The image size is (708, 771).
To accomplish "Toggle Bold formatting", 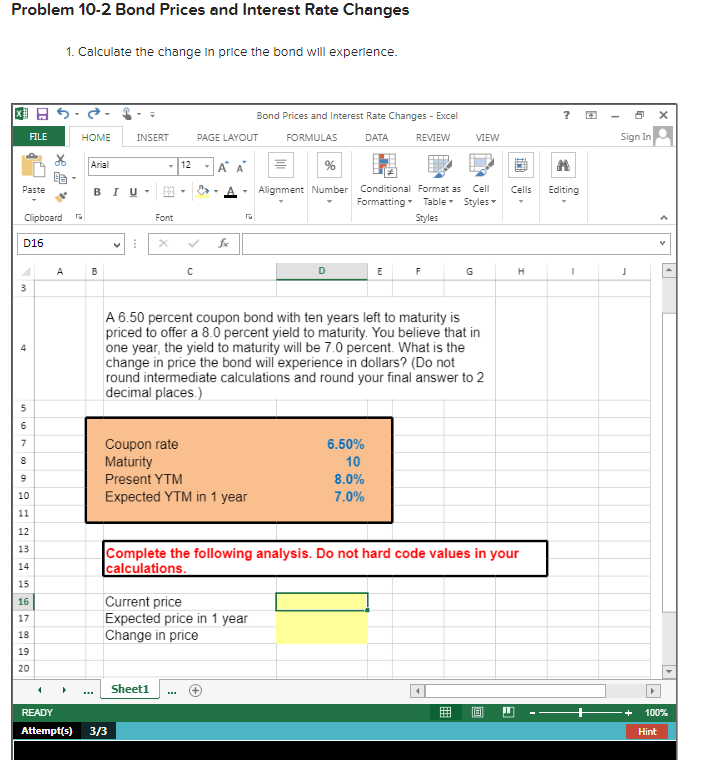I will point(97,192).
